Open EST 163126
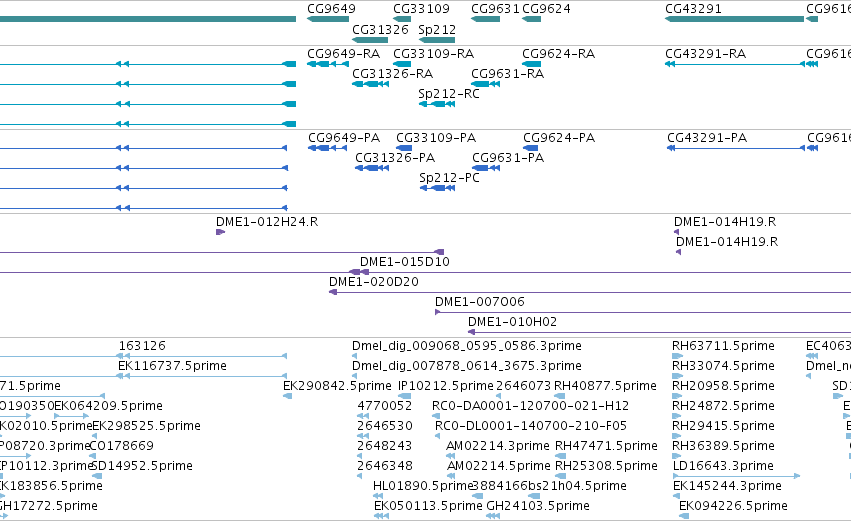 point(142,346)
